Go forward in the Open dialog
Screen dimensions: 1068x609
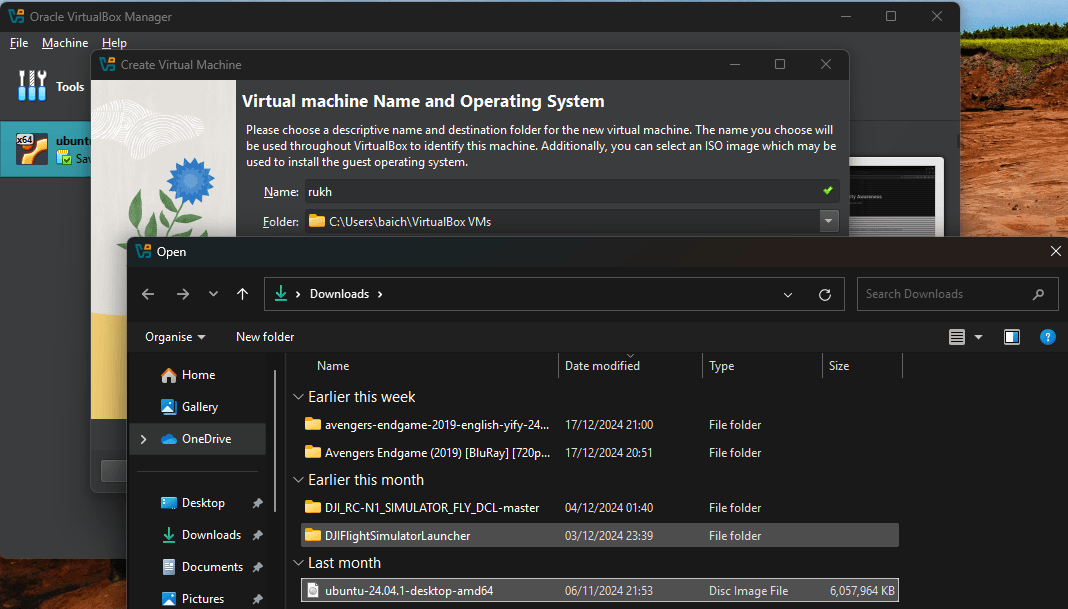[x=183, y=294]
